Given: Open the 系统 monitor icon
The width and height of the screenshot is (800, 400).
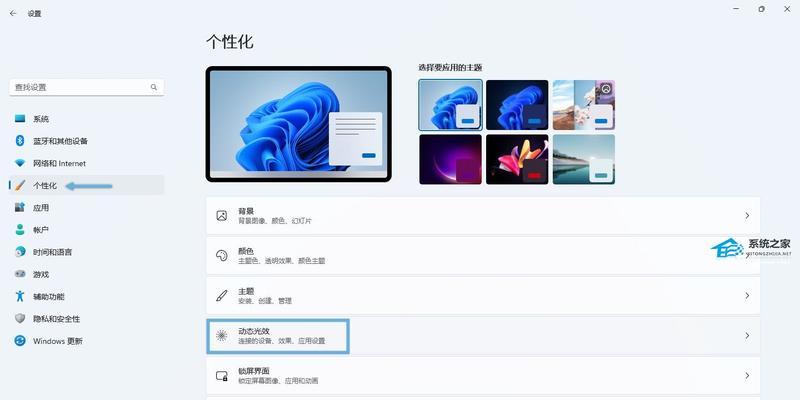Looking at the screenshot, I should [x=20, y=119].
